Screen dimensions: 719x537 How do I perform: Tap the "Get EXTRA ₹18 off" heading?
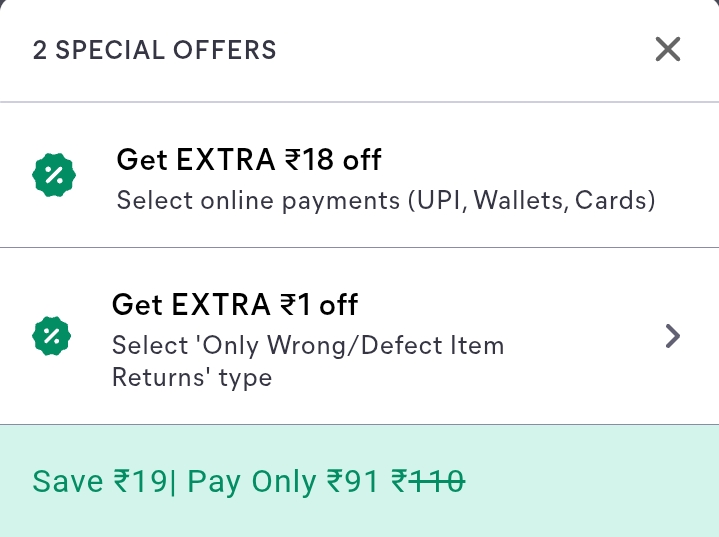click(x=249, y=160)
